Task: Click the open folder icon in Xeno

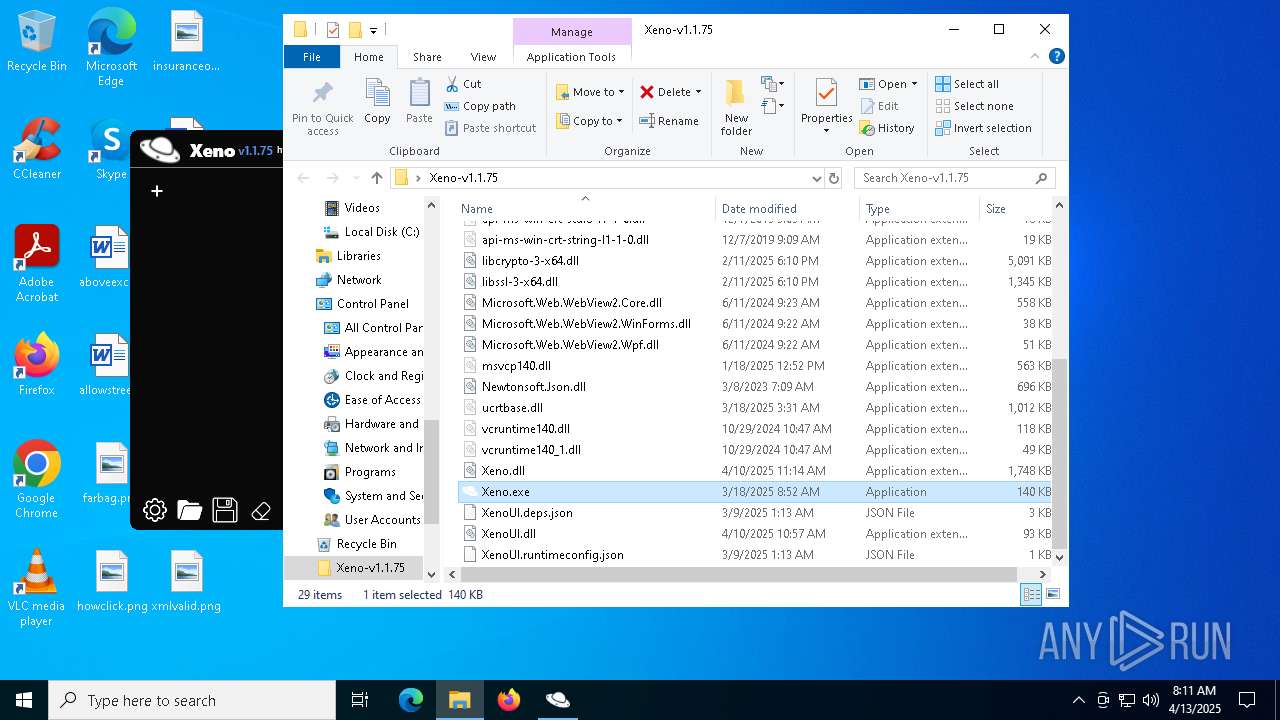Action: [190, 510]
